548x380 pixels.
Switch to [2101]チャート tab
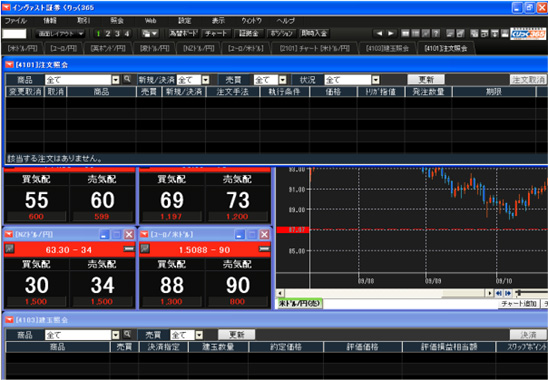coord(315,48)
